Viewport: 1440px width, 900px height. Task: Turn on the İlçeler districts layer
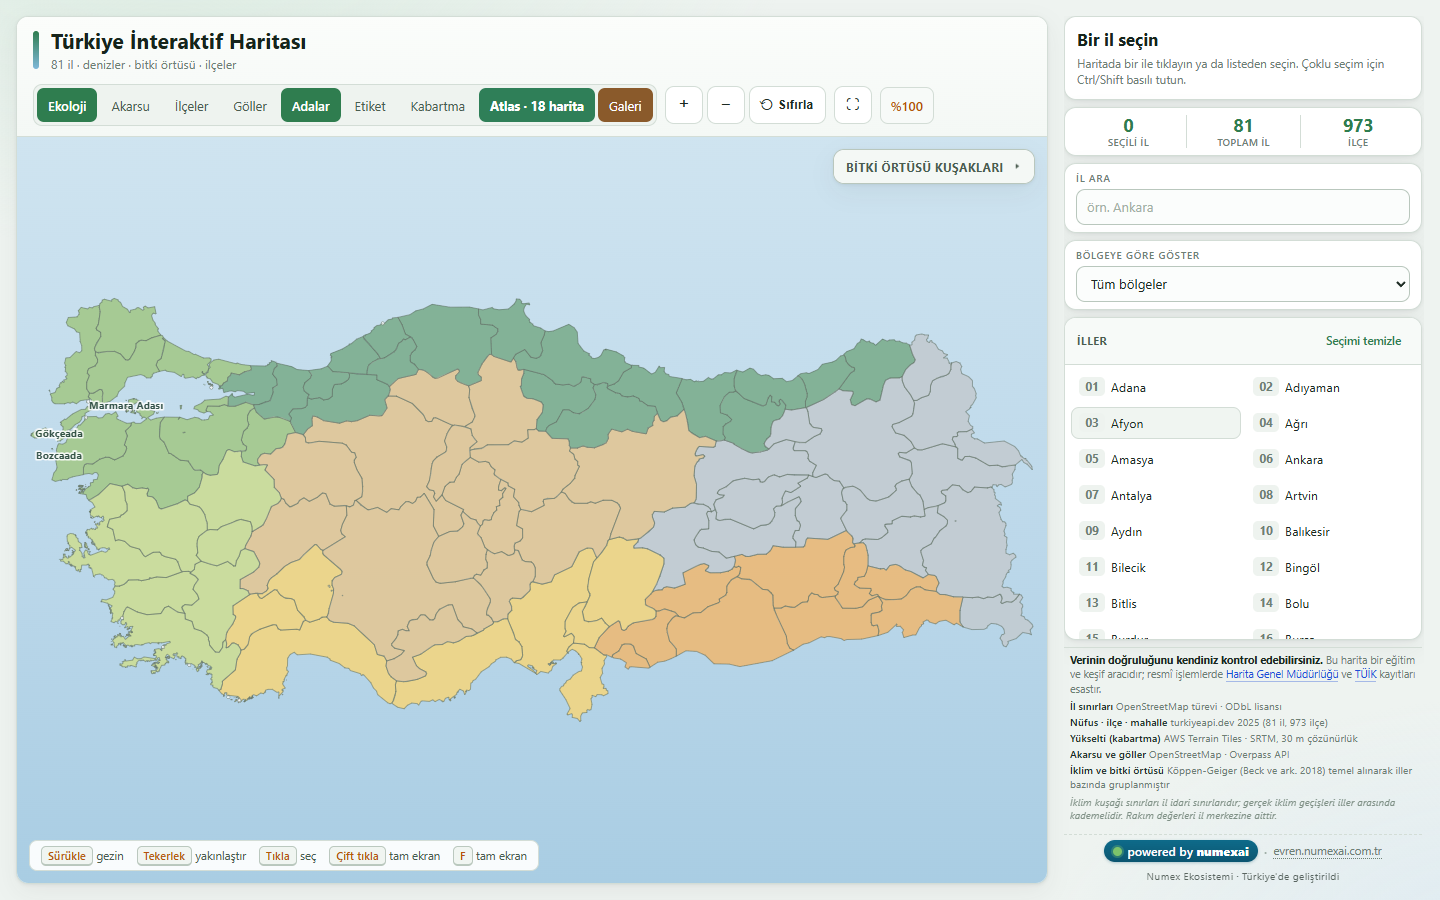(x=192, y=106)
